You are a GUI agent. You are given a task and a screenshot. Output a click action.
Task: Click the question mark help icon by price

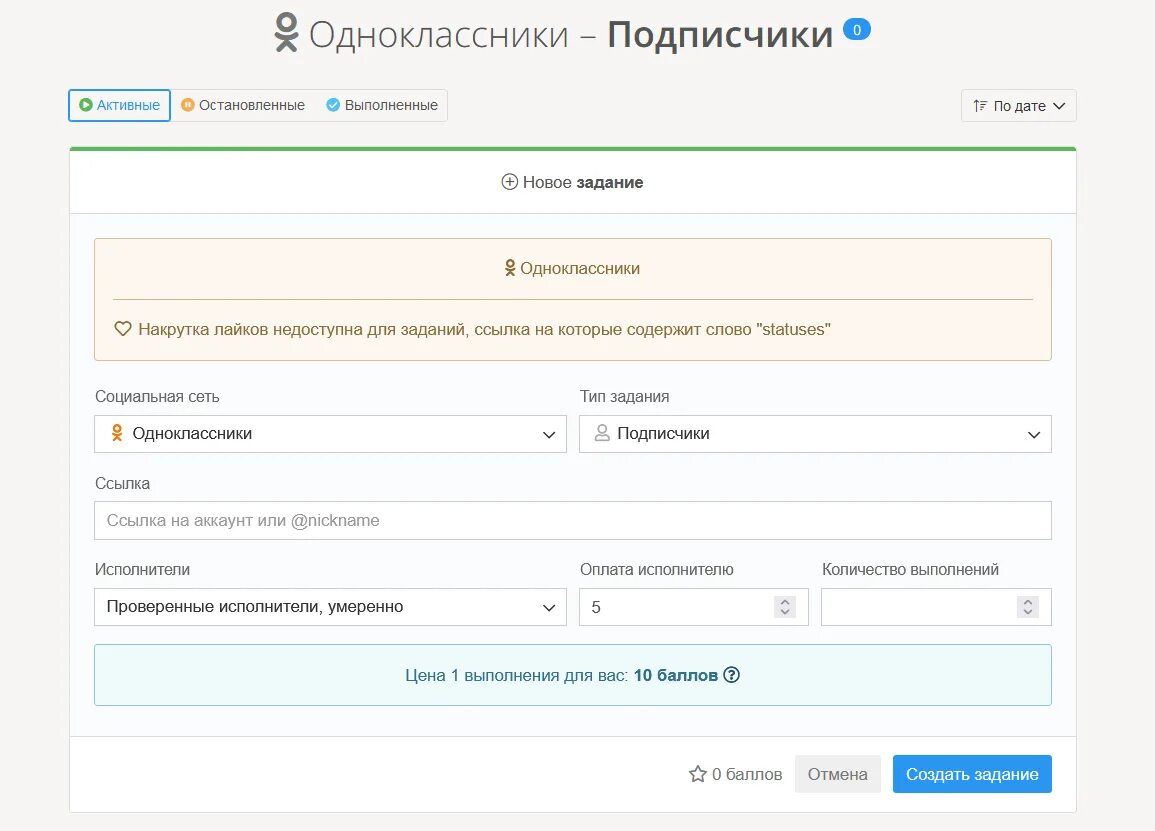(x=731, y=675)
